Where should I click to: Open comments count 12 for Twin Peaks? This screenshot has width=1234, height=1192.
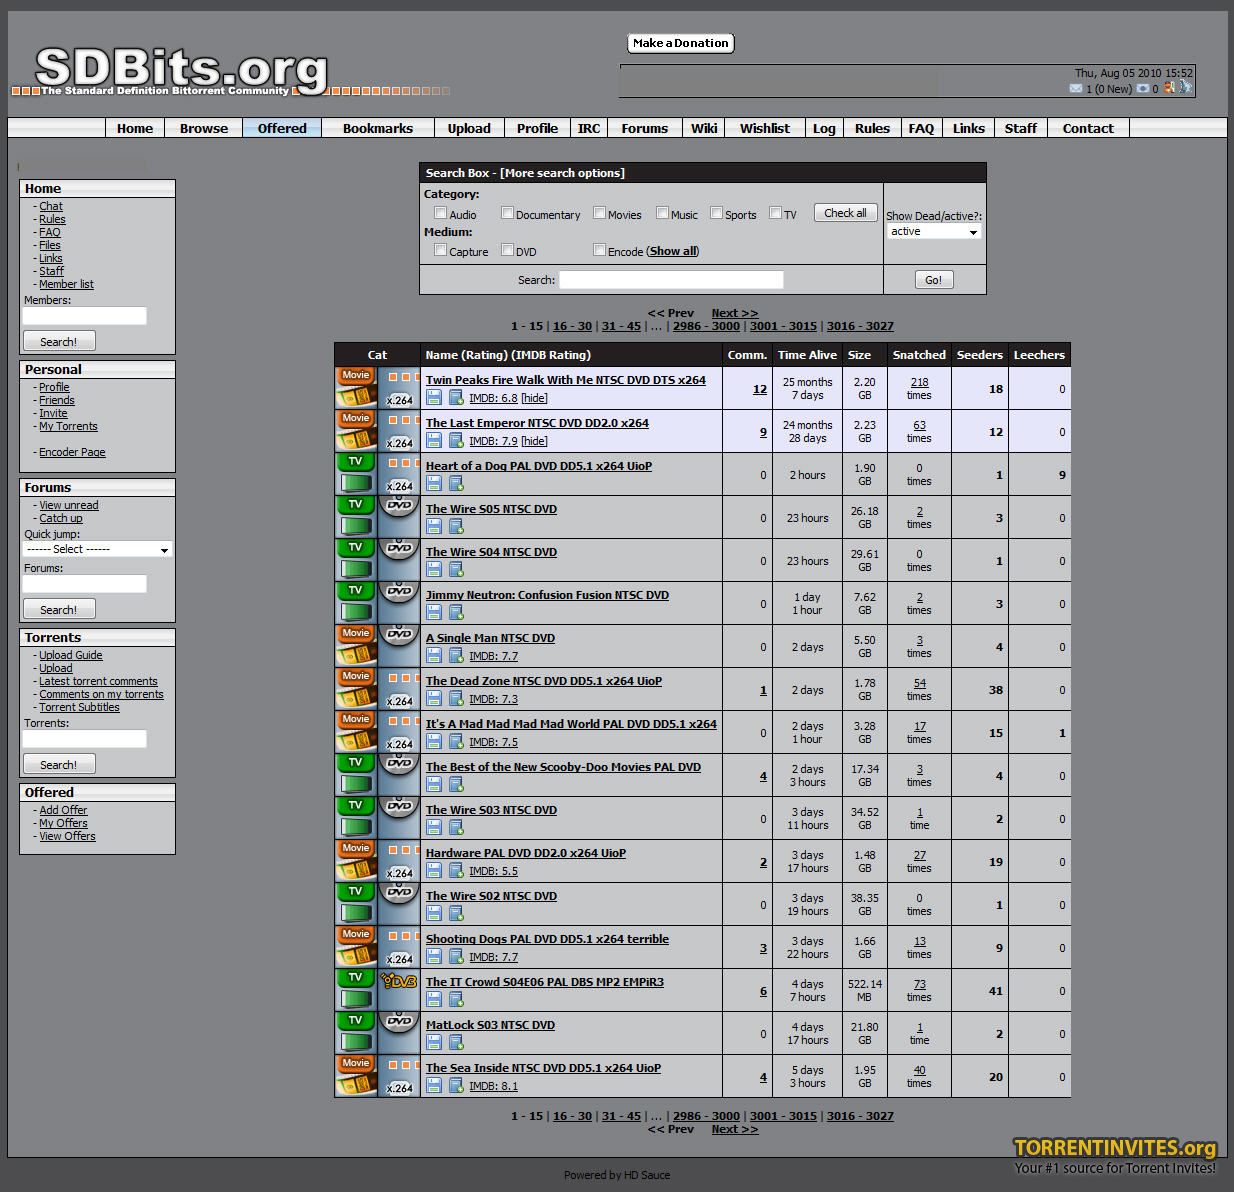coord(760,389)
